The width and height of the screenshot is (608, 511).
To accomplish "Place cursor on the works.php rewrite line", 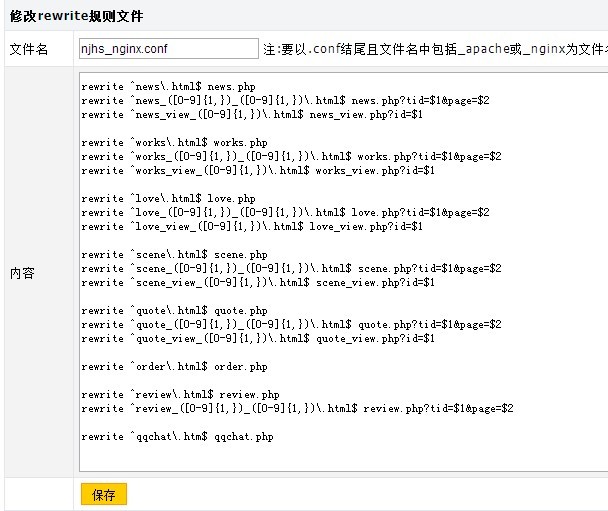I will click(174, 143).
